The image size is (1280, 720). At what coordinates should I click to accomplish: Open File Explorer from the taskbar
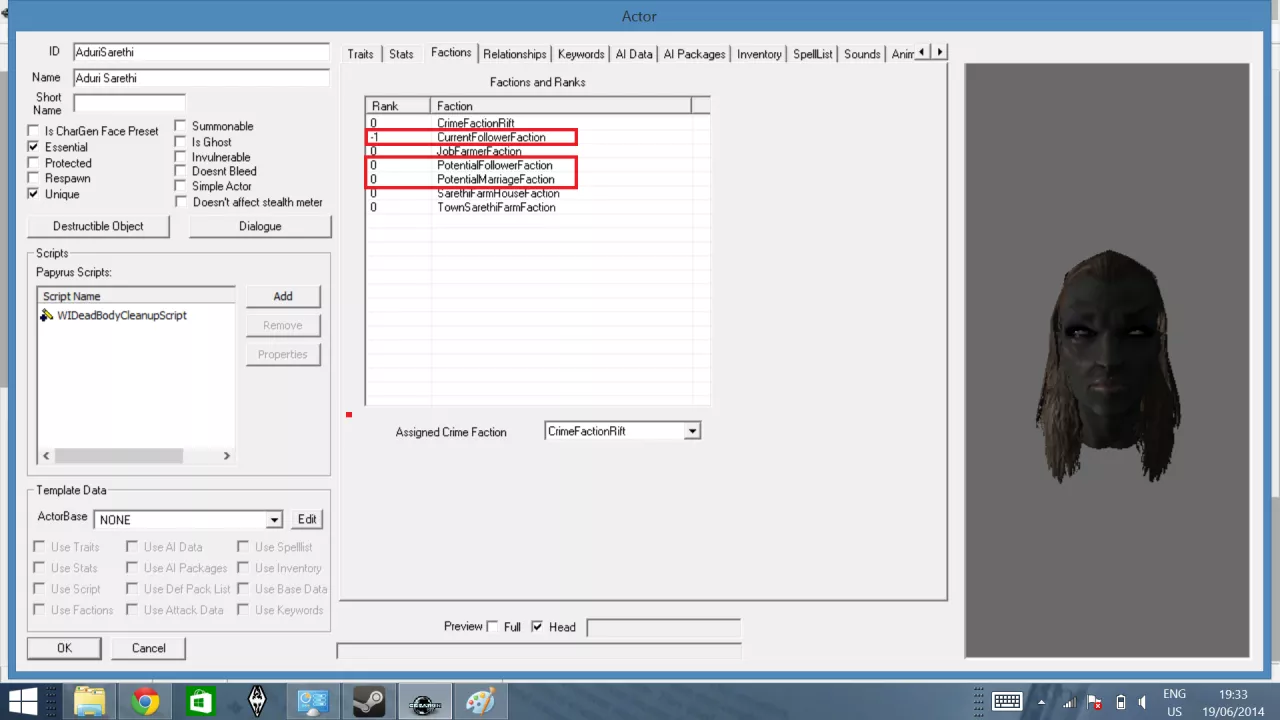click(89, 702)
